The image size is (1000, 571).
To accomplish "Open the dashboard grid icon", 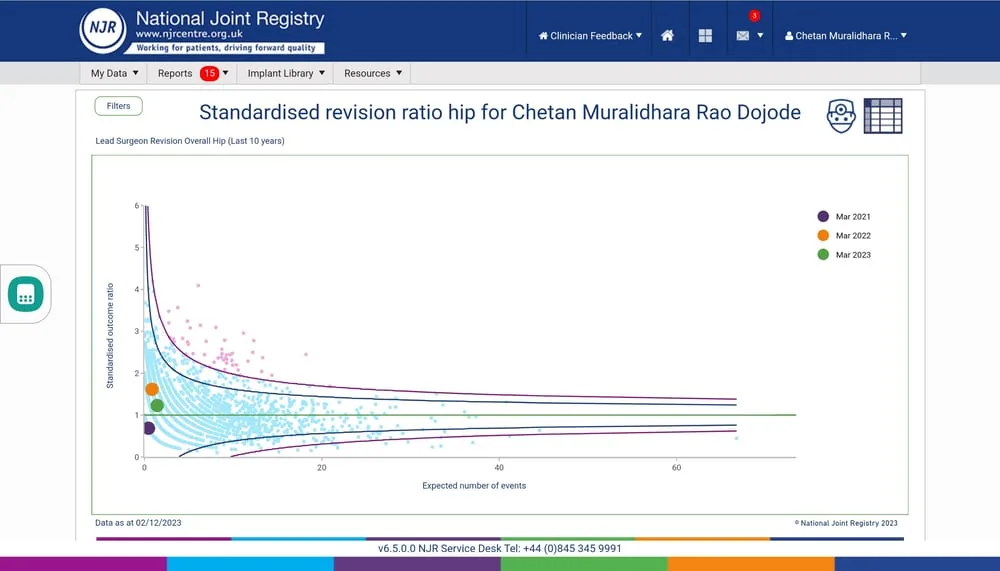I will point(705,36).
